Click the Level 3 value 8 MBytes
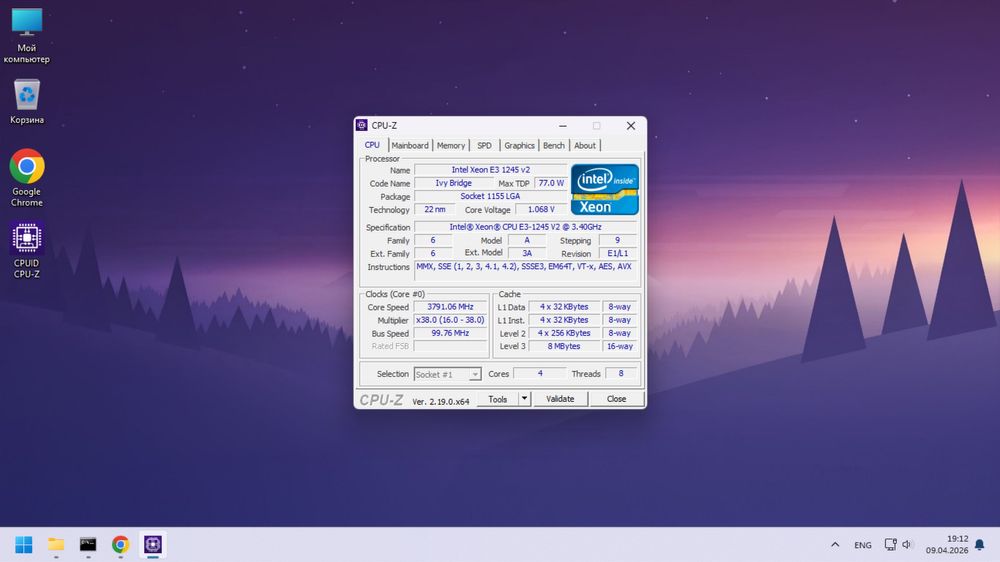 click(x=564, y=346)
